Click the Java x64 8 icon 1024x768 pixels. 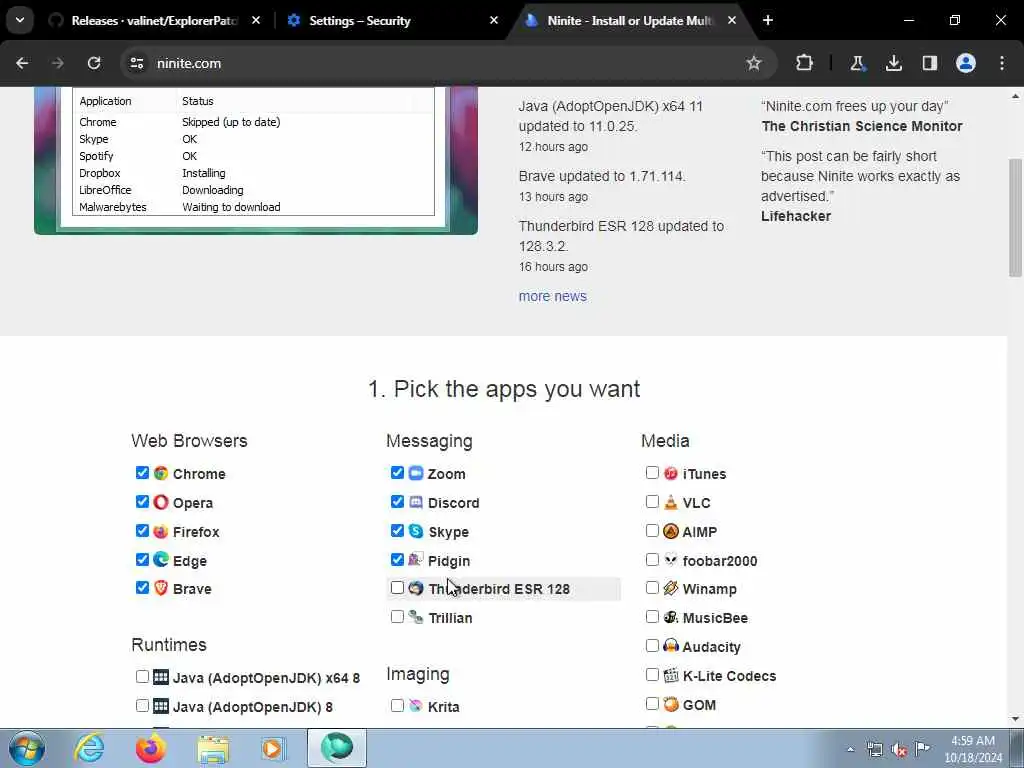161,677
